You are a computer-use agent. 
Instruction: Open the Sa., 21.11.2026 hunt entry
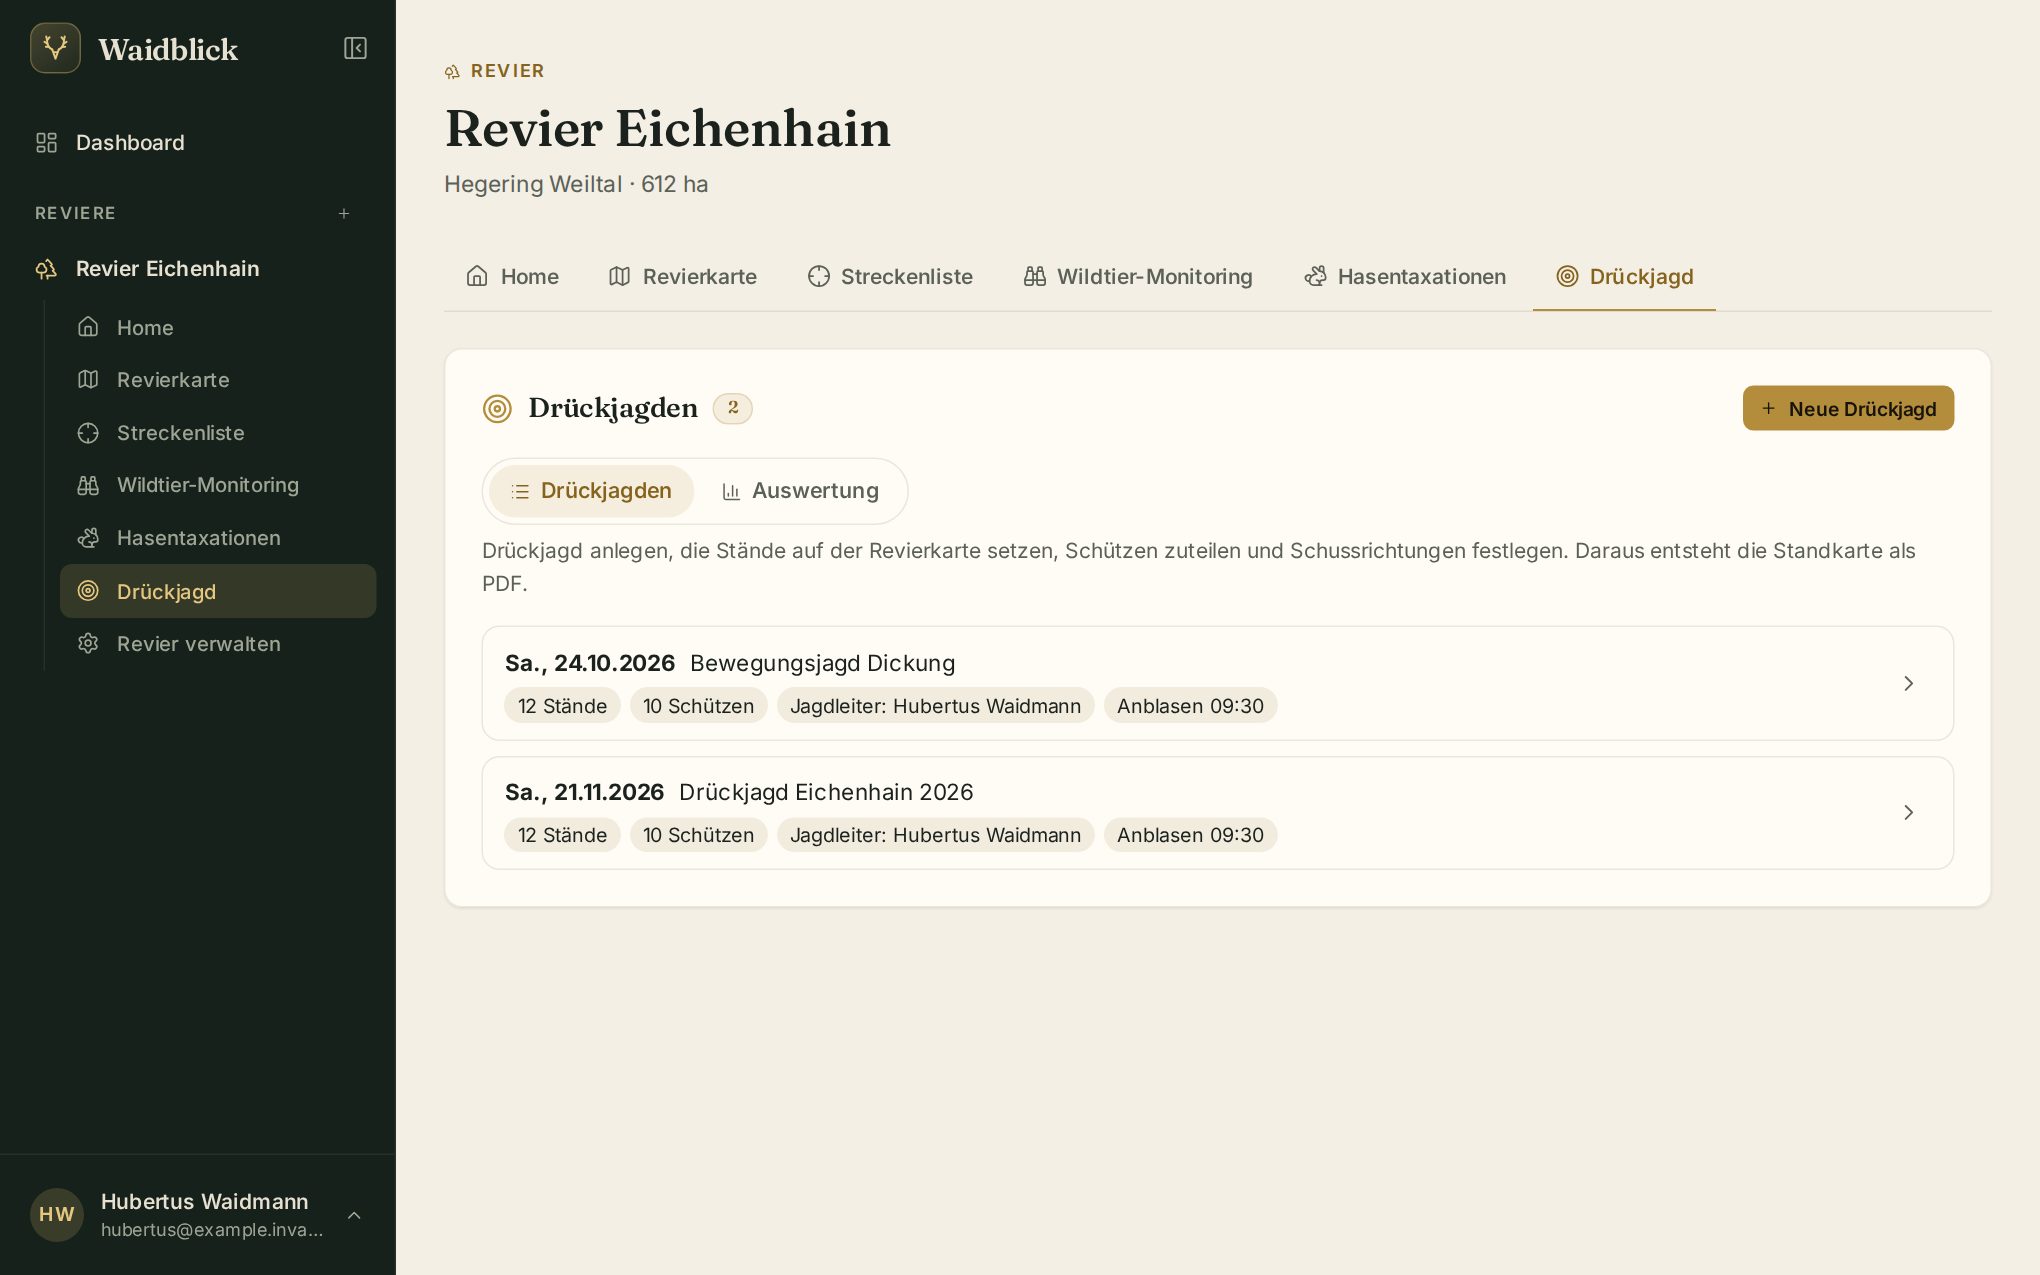point(1217,813)
